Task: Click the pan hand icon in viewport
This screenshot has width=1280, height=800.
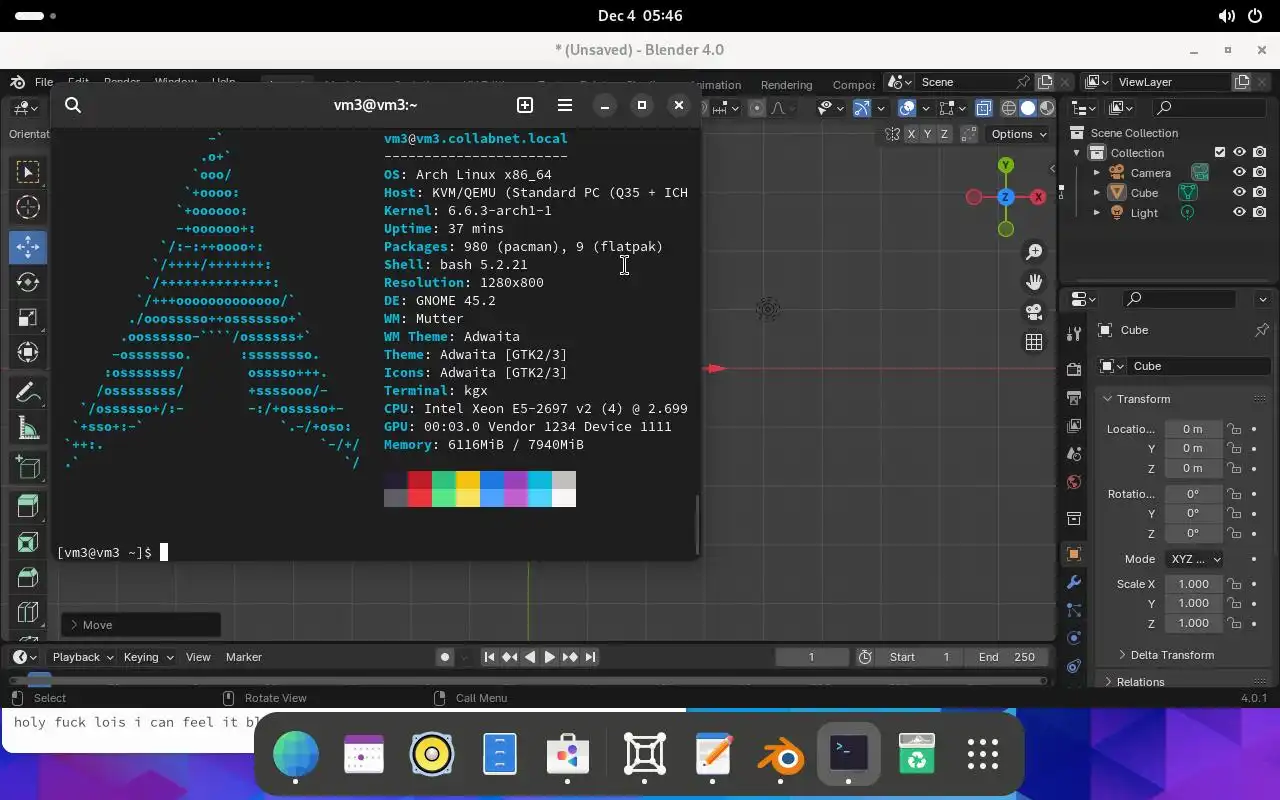Action: [1034, 282]
